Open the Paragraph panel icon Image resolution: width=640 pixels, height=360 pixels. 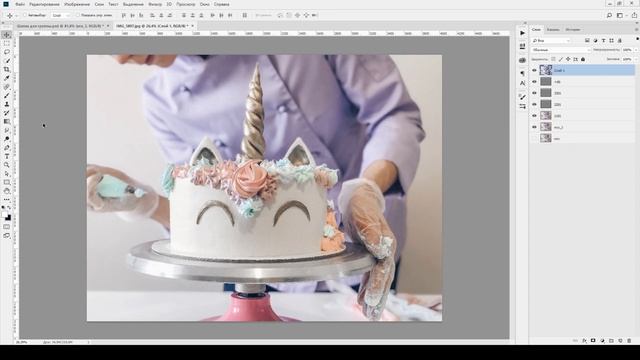(522, 73)
